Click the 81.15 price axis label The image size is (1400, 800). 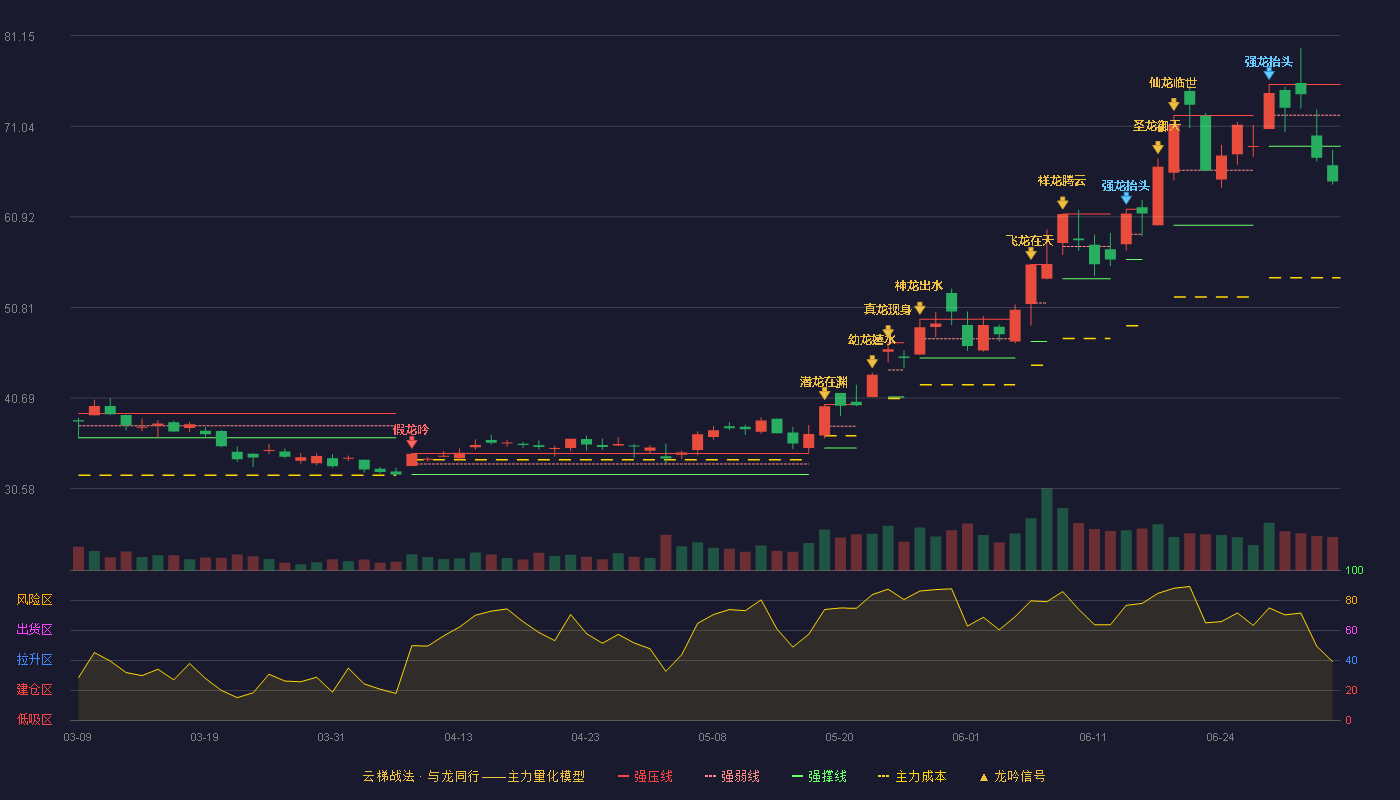click(19, 37)
